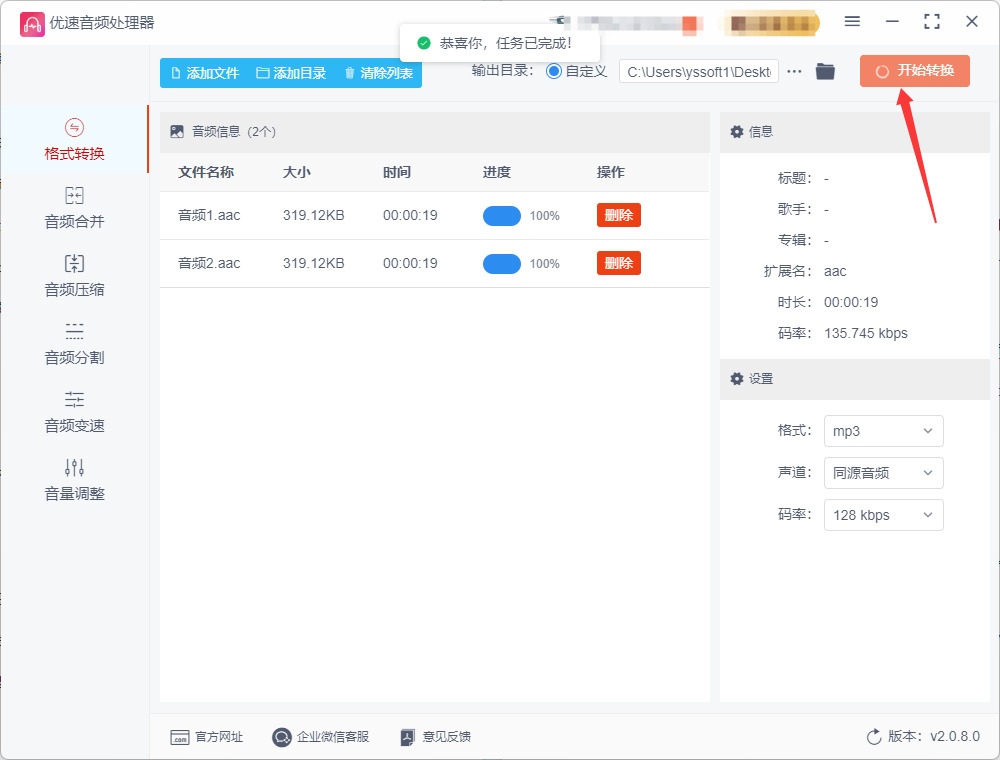
Task: Click progress bar of 音频1.aac
Action: click(502, 216)
